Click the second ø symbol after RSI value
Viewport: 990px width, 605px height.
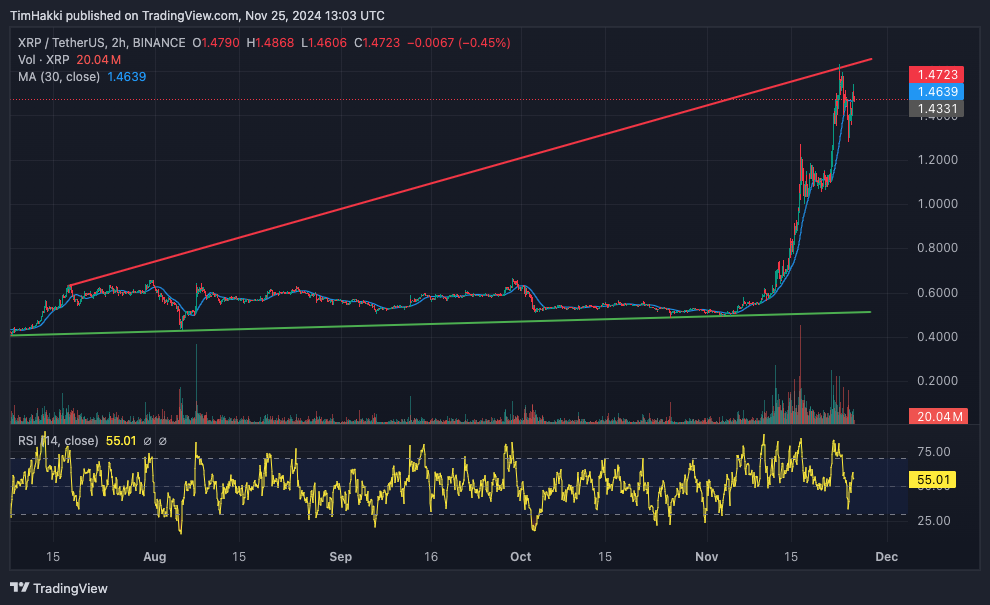(x=163, y=441)
